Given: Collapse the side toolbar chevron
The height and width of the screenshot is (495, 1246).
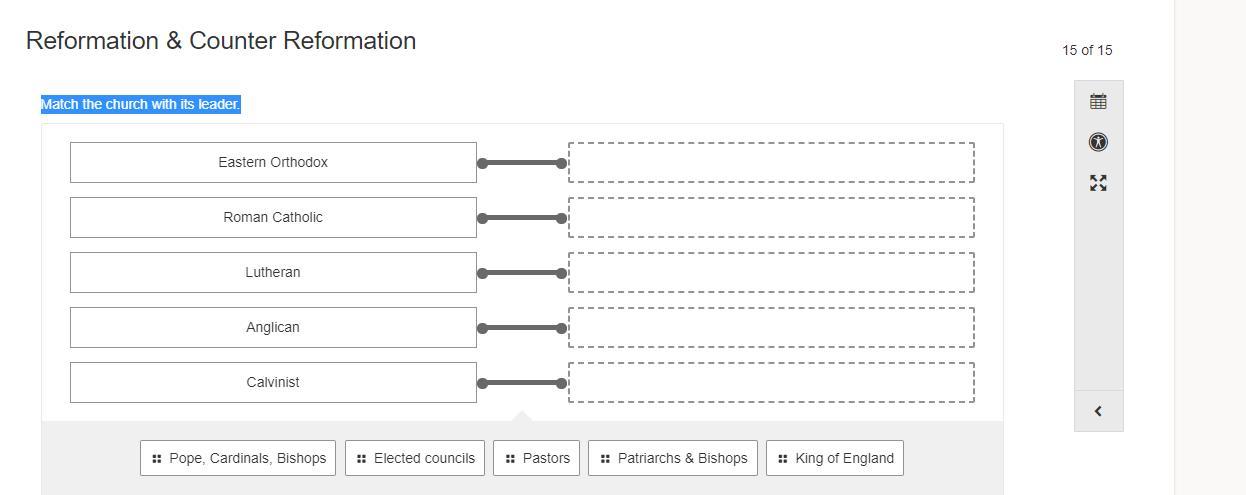Looking at the screenshot, I should point(1098,411).
